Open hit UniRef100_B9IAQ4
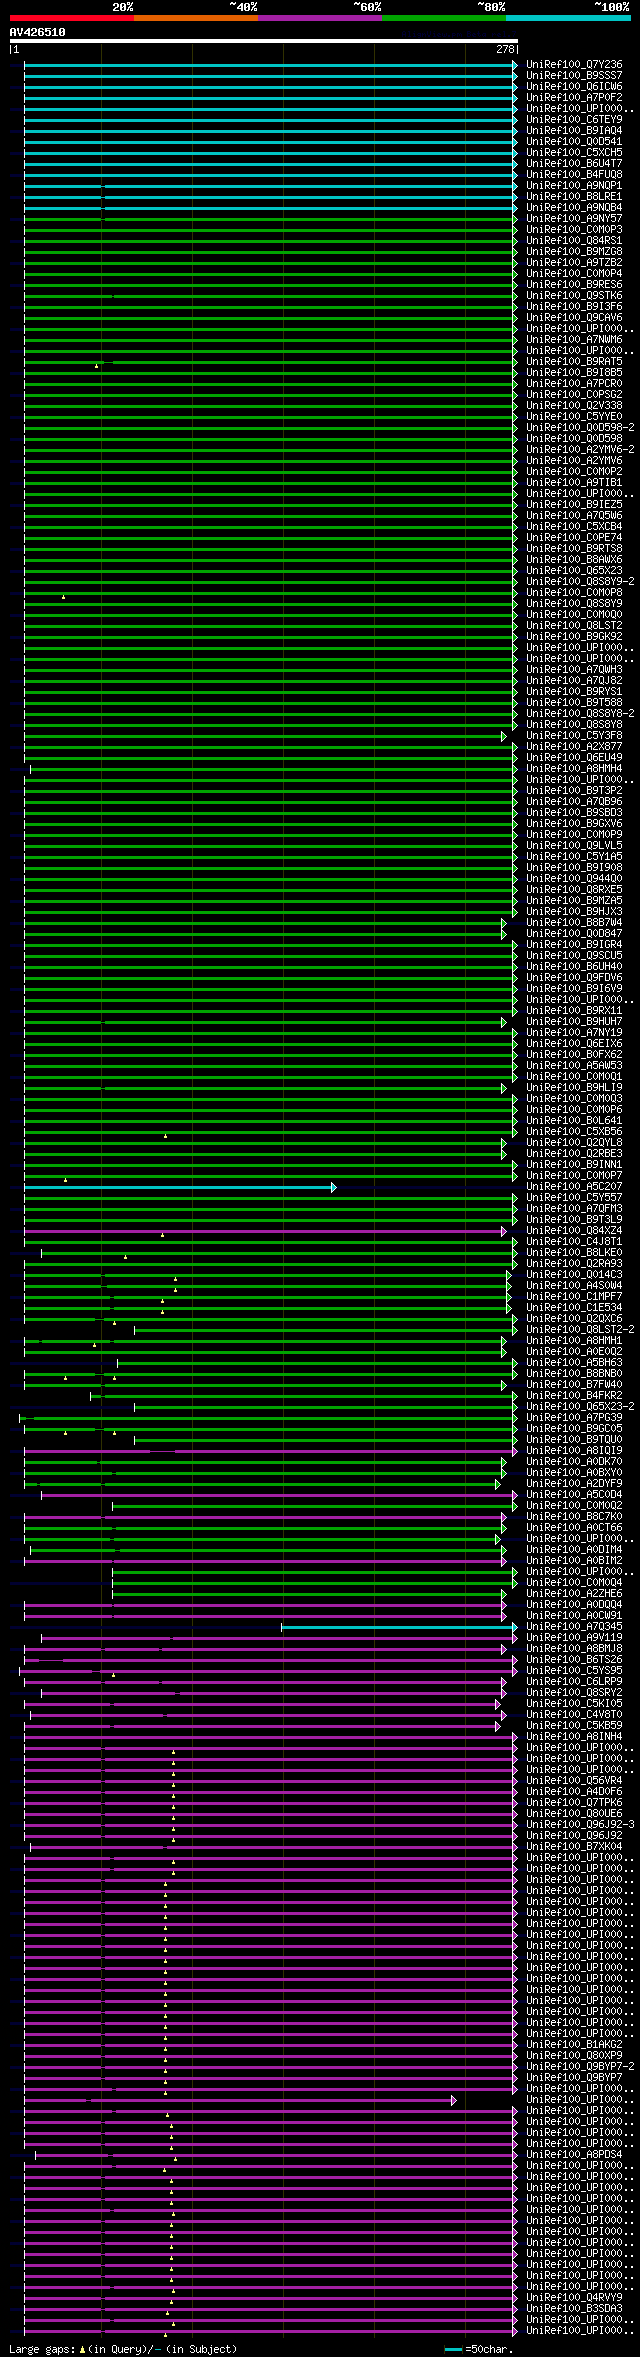 click(574, 131)
